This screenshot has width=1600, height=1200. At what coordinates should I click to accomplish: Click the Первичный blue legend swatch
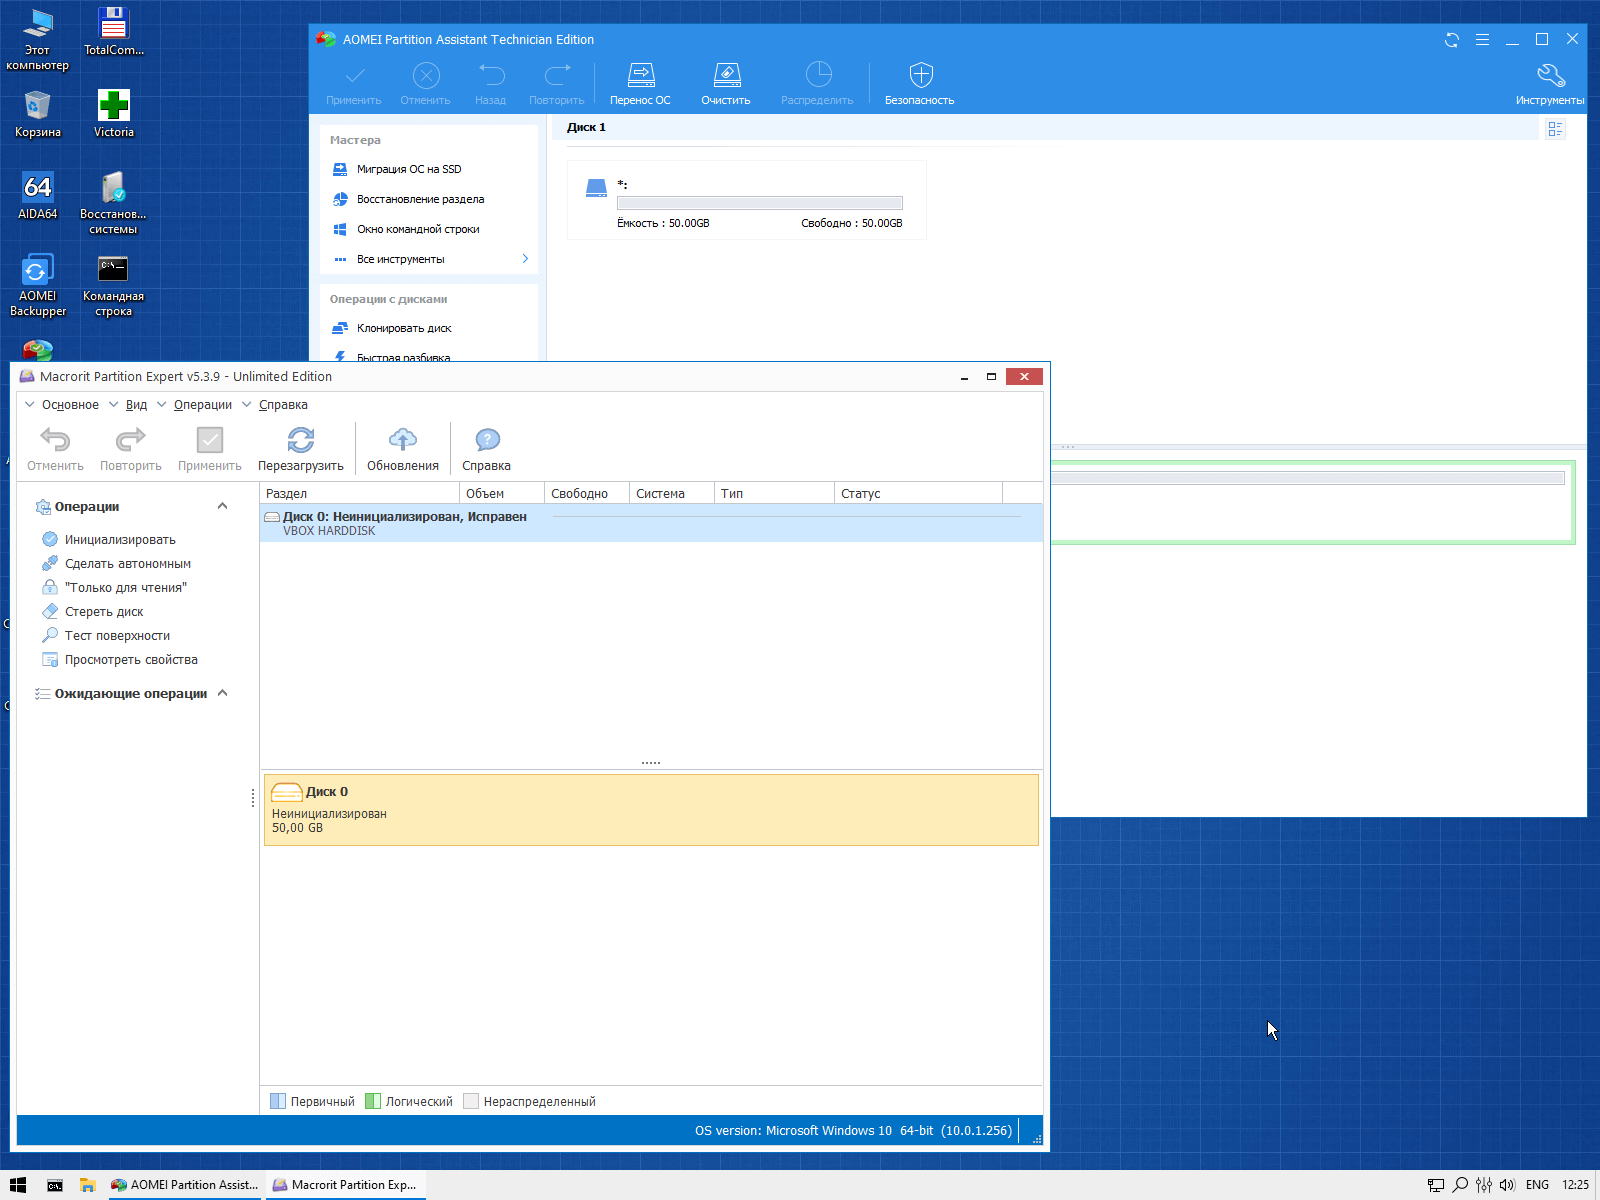coord(278,1101)
